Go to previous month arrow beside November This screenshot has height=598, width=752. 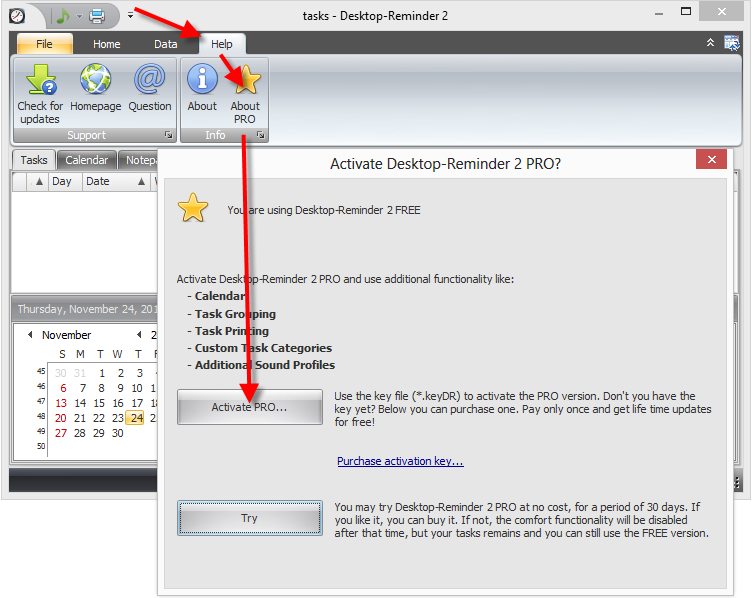coord(30,335)
